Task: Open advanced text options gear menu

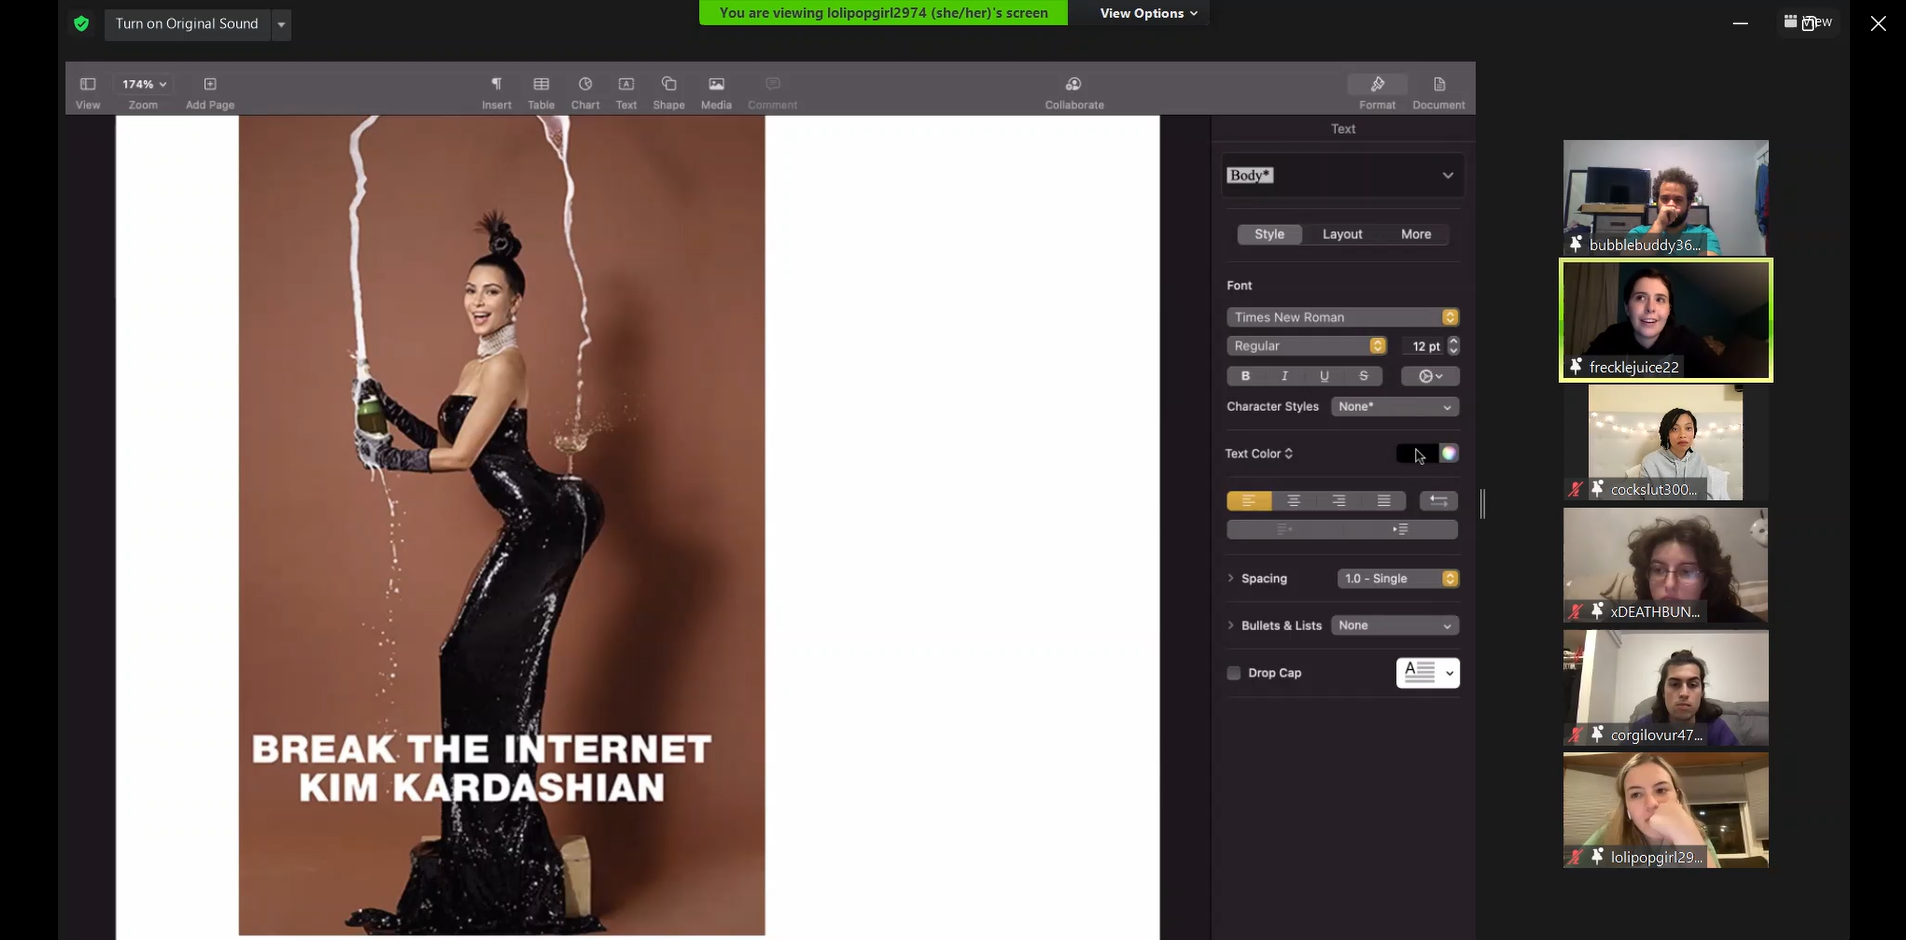Action: tap(1430, 376)
